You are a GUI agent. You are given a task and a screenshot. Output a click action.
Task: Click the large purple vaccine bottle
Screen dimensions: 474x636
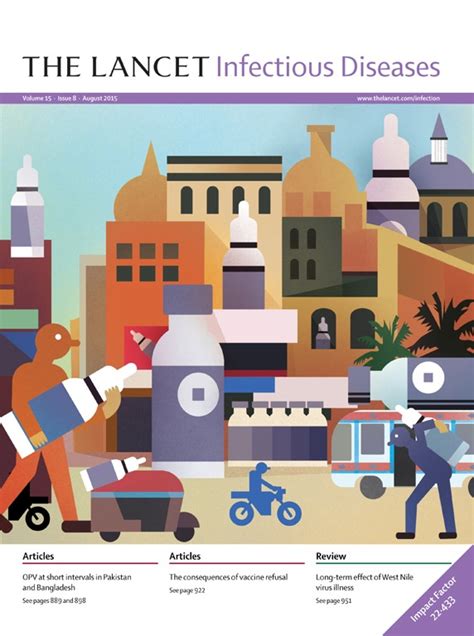pos(188,380)
